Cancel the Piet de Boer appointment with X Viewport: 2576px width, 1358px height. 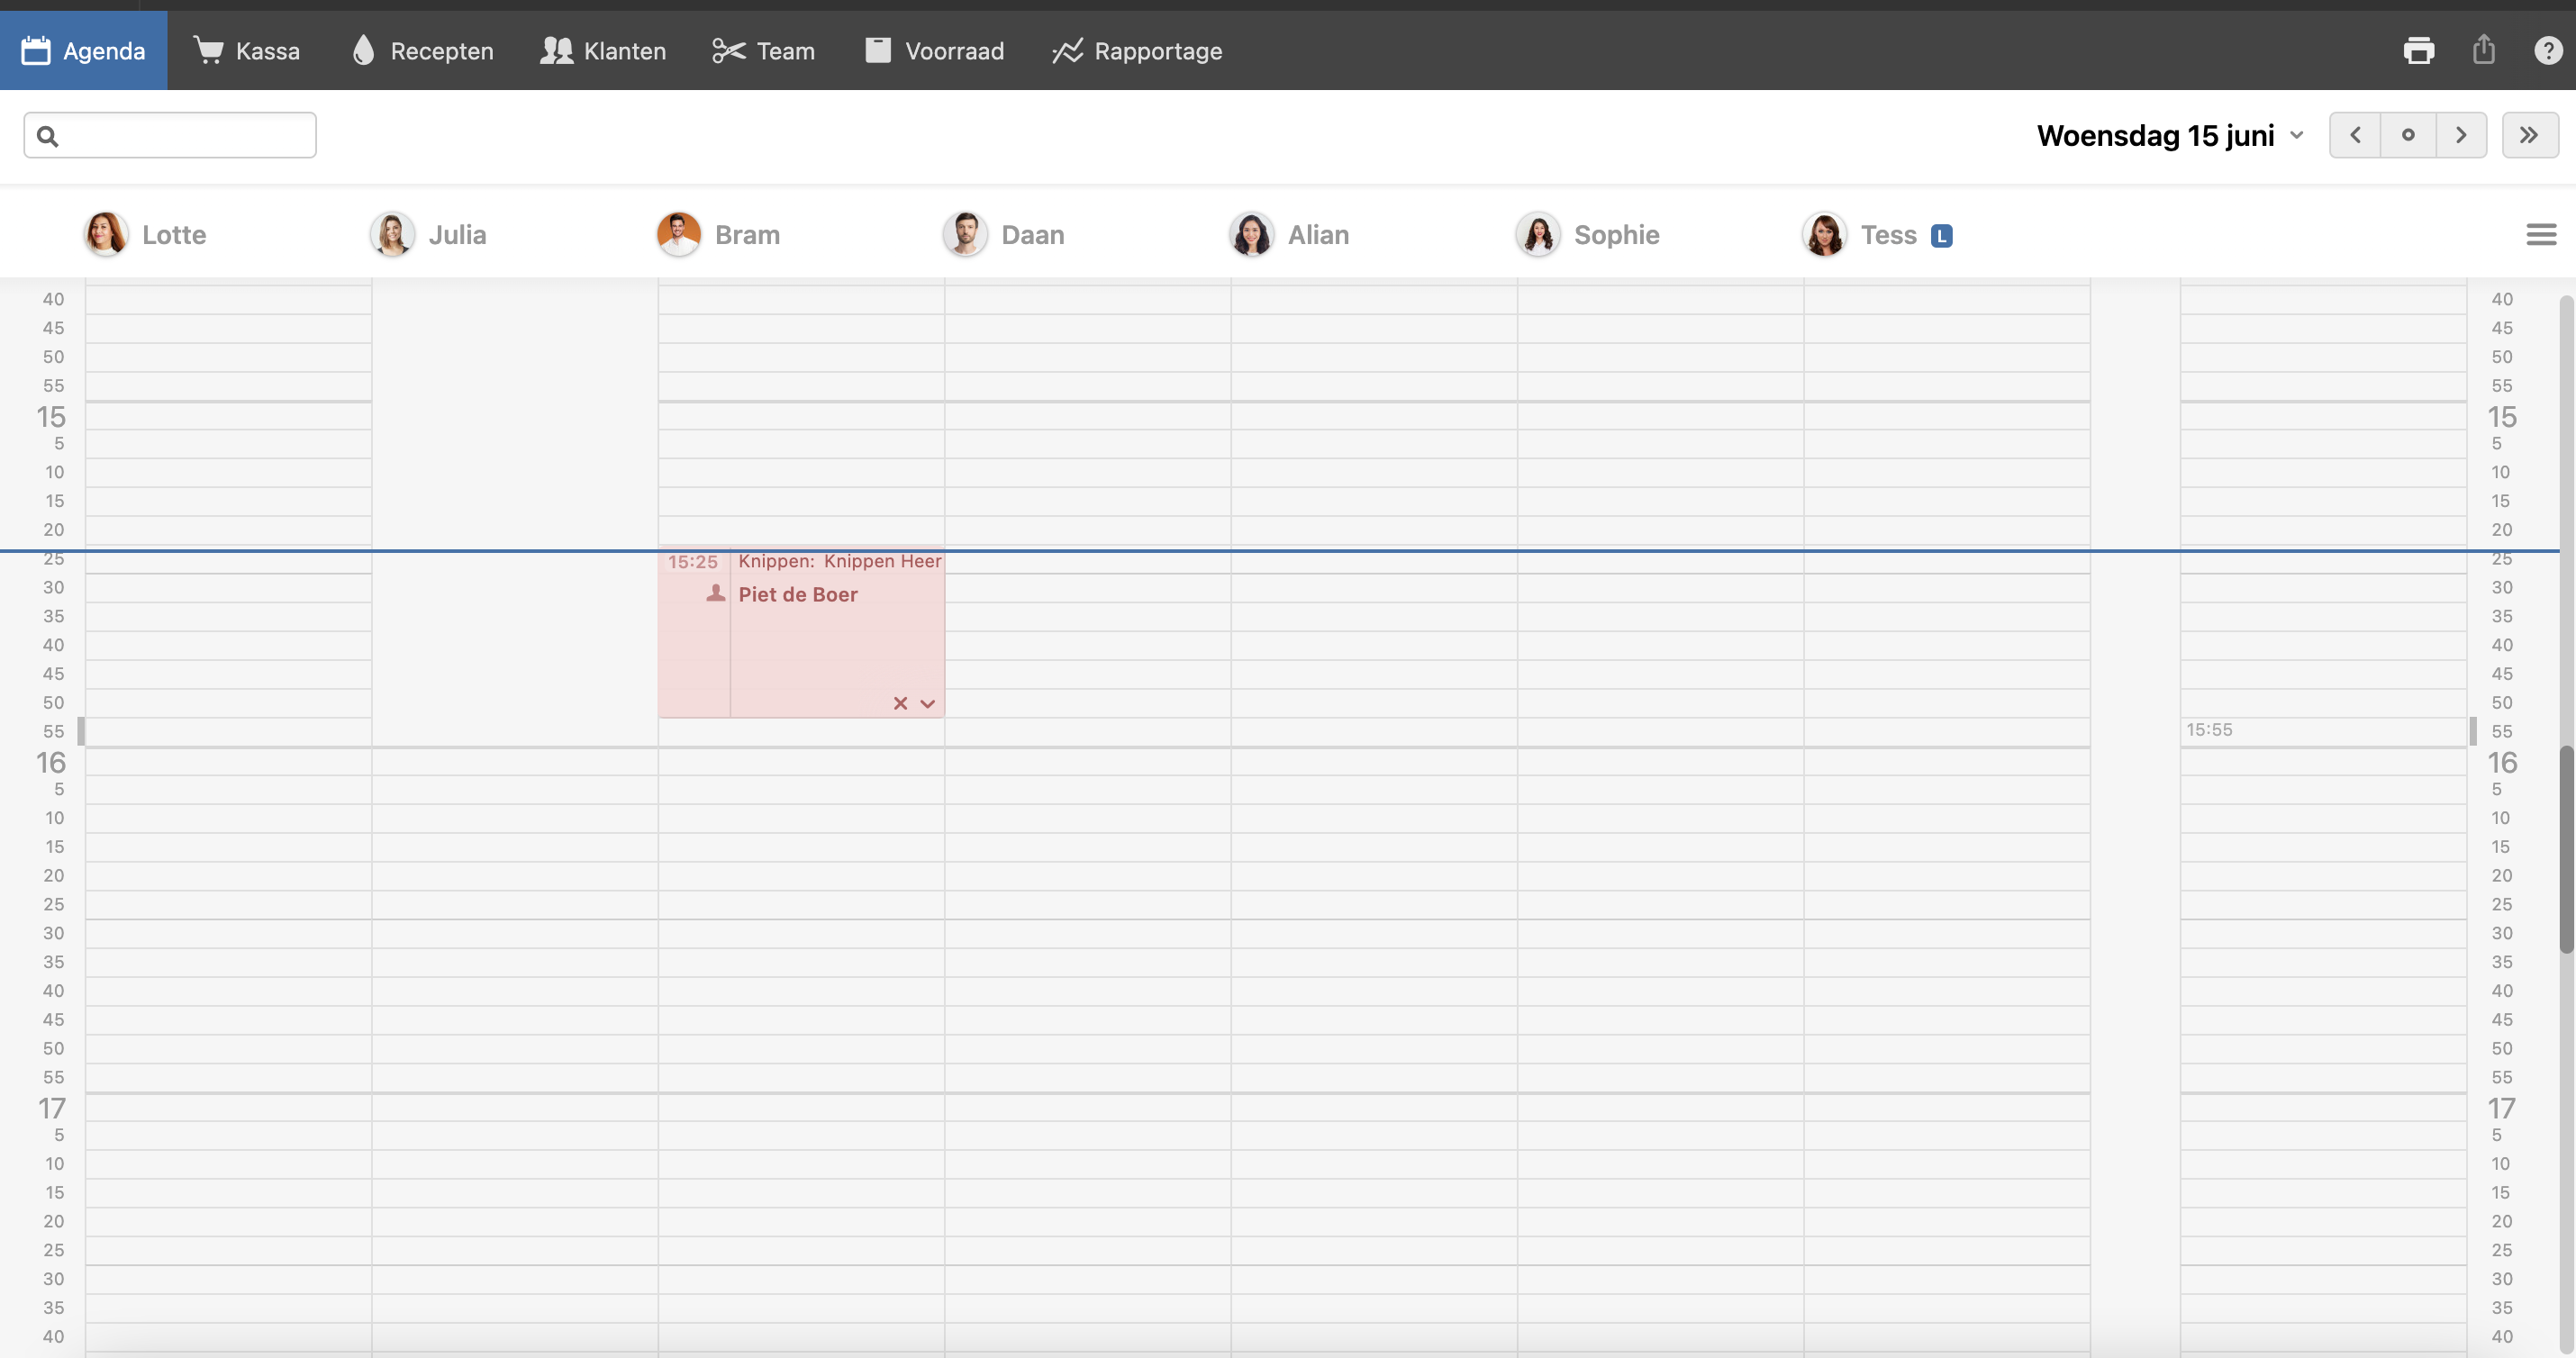[x=900, y=704]
